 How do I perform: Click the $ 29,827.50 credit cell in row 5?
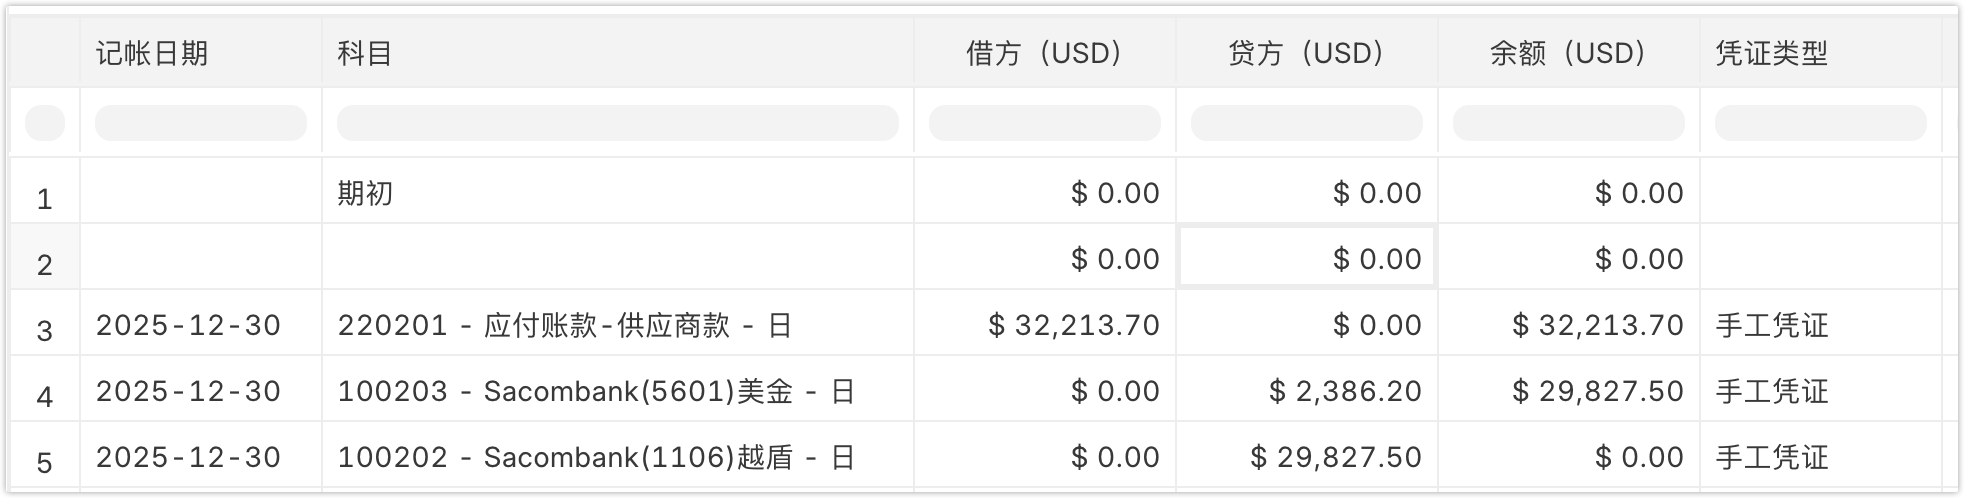pos(1336,457)
